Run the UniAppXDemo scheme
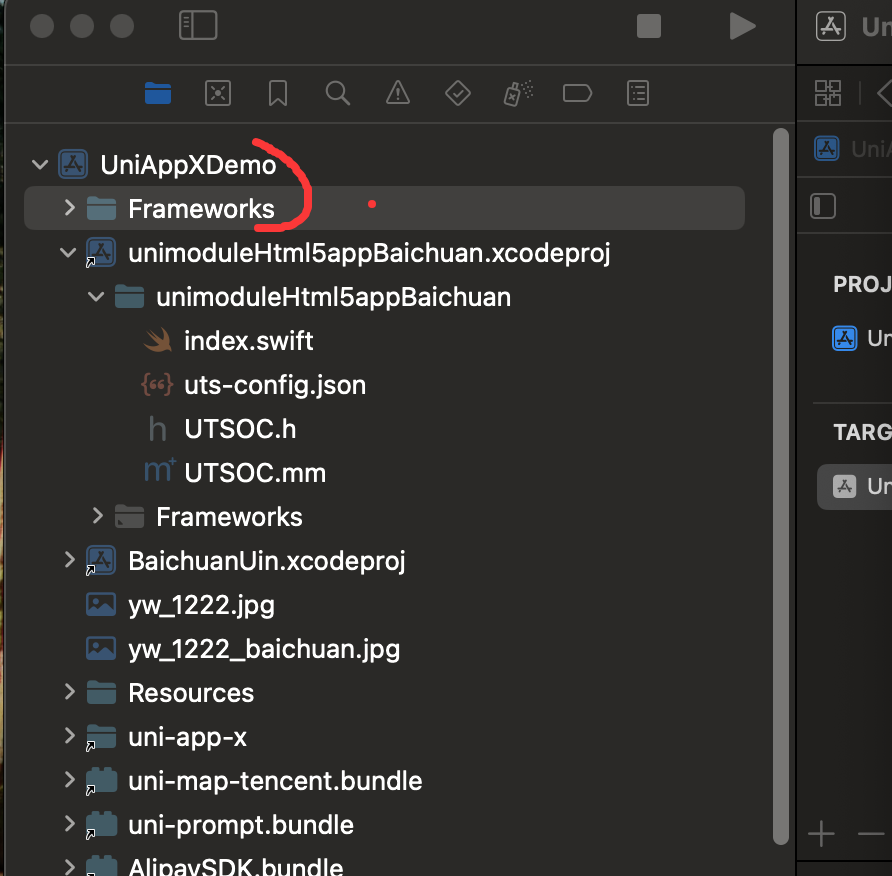Image resolution: width=892 pixels, height=876 pixels. click(742, 26)
